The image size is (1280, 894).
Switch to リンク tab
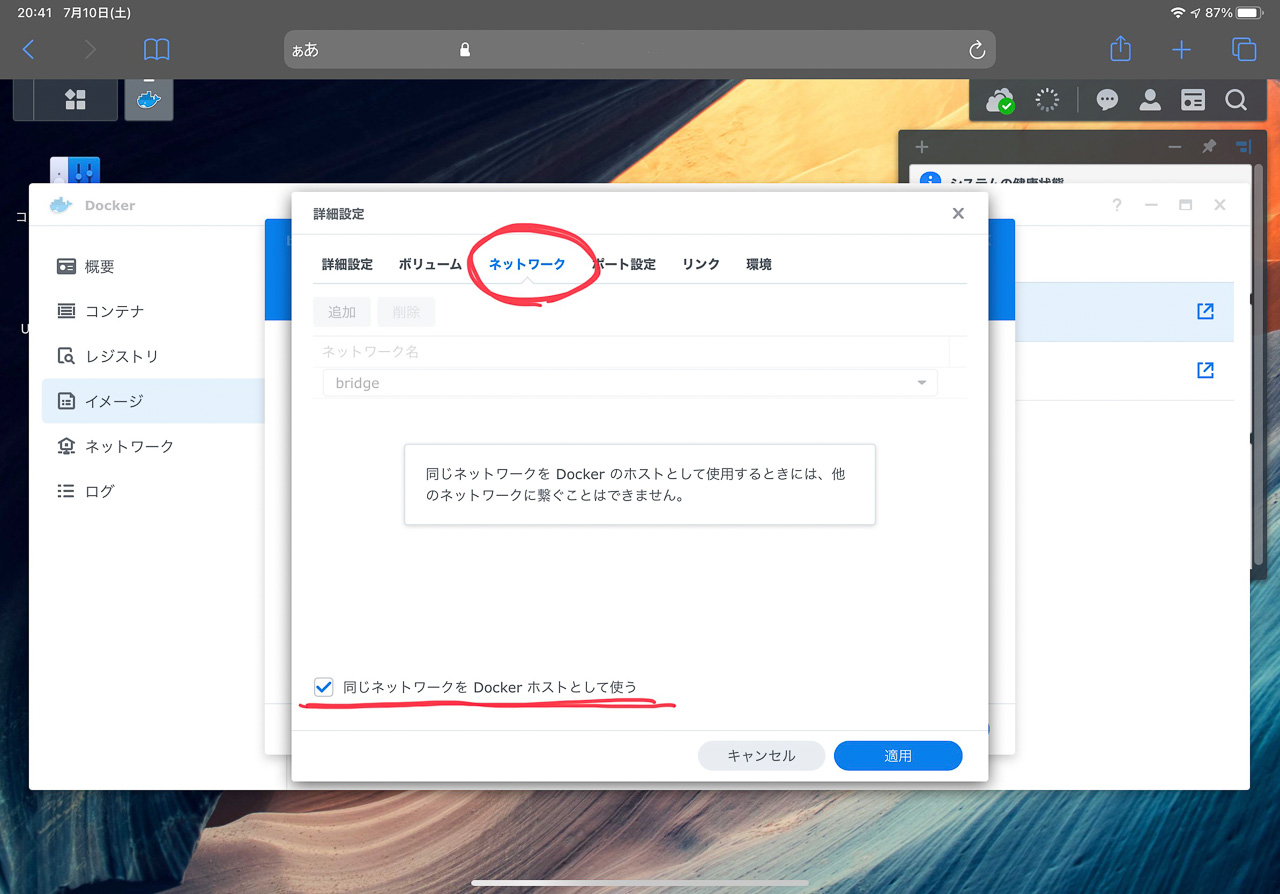coord(701,264)
